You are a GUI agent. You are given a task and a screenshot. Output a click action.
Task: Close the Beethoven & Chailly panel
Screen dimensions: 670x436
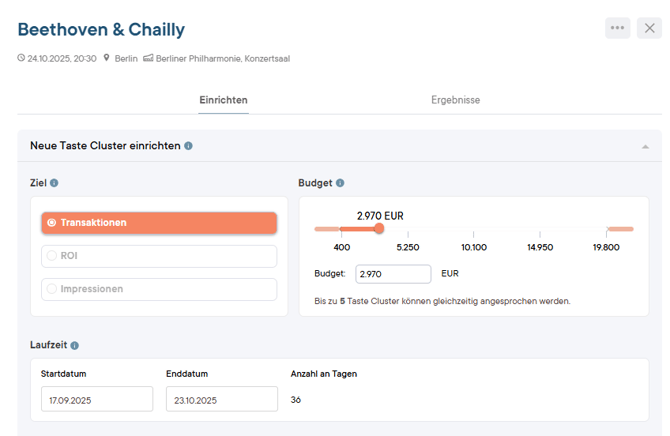click(x=649, y=28)
